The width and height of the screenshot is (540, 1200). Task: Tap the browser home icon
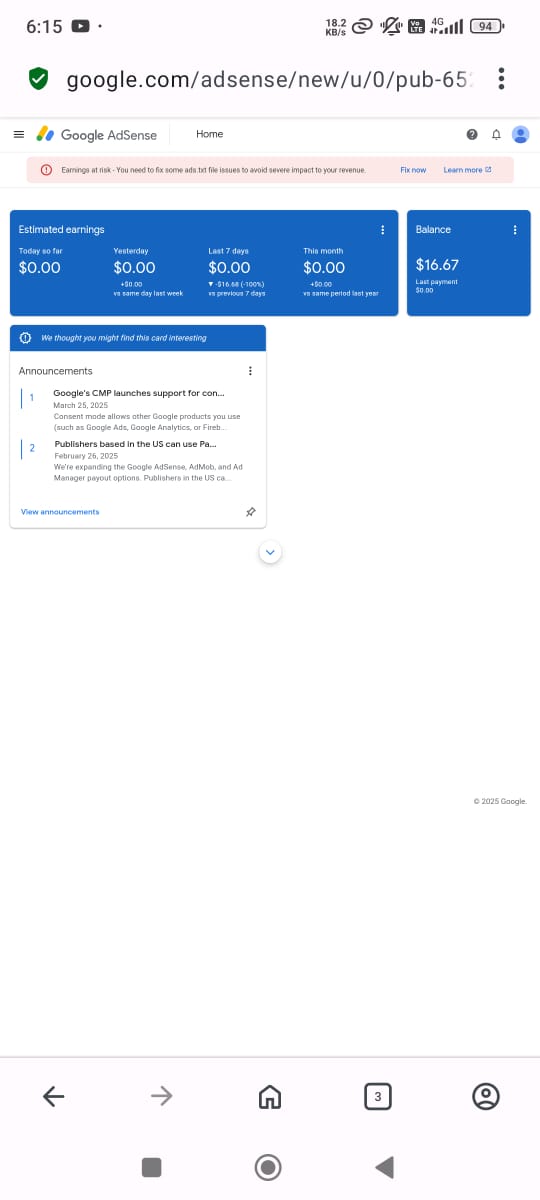click(269, 1097)
